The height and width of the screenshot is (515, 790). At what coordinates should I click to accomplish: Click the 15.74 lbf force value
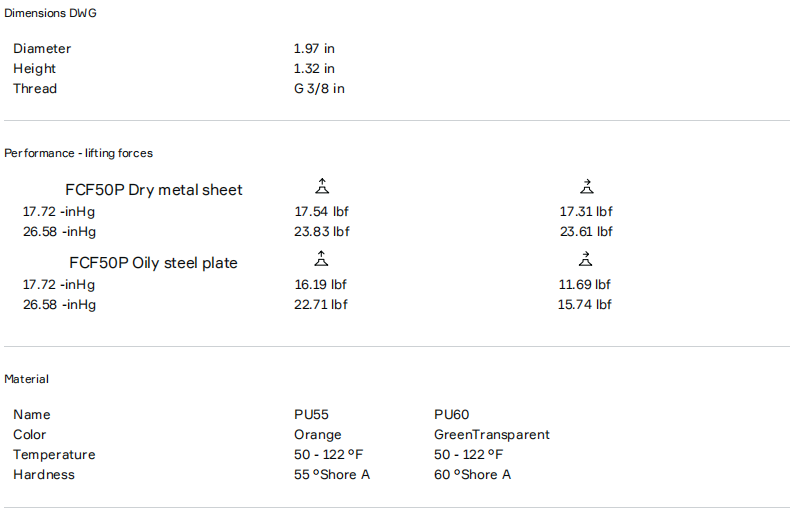point(585,305)
